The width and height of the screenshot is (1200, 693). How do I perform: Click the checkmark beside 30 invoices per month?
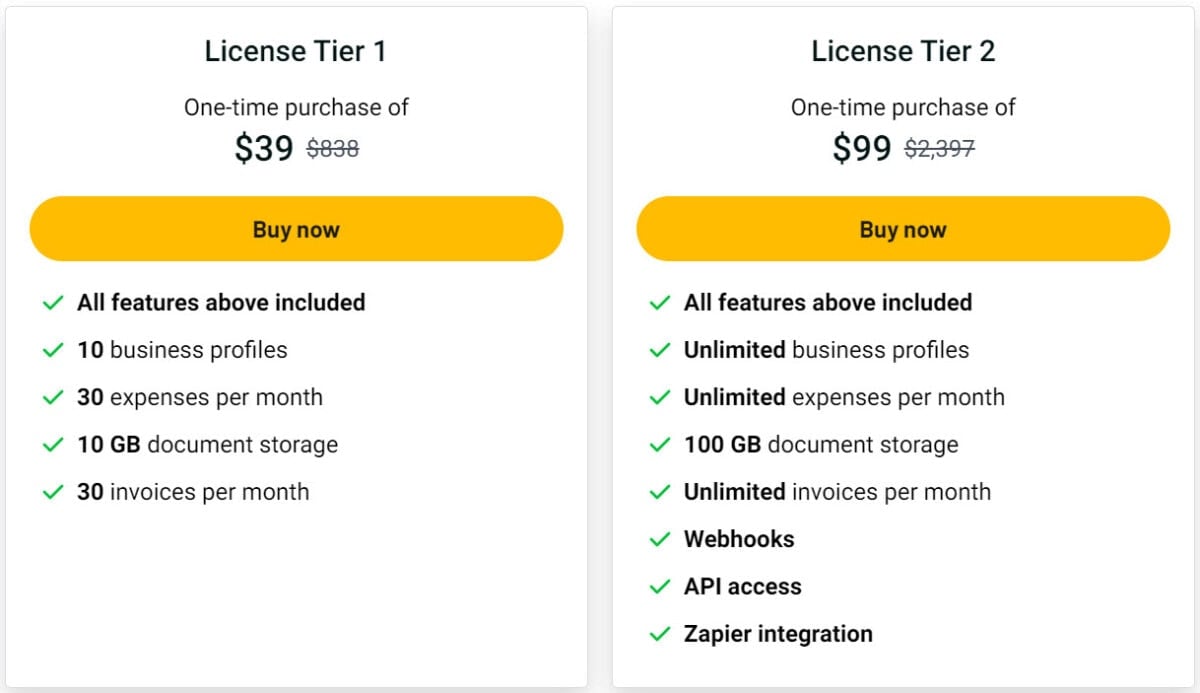[52, 491]
